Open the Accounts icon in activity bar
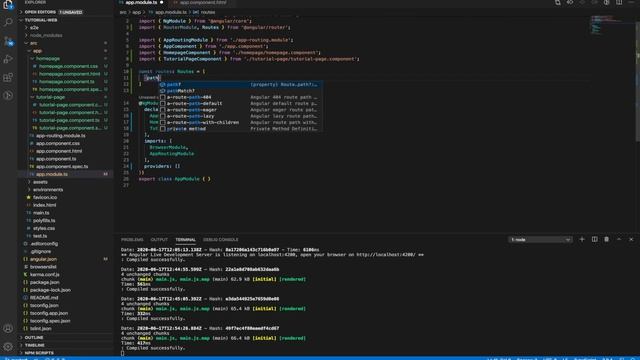 click(x=8, y=329)
